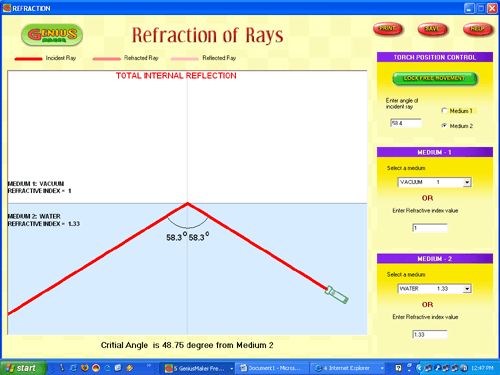The height and width of the screenshot is (375, 500).
Task: Open Firefox from the quick launch bar
Action: coord(85,368)
